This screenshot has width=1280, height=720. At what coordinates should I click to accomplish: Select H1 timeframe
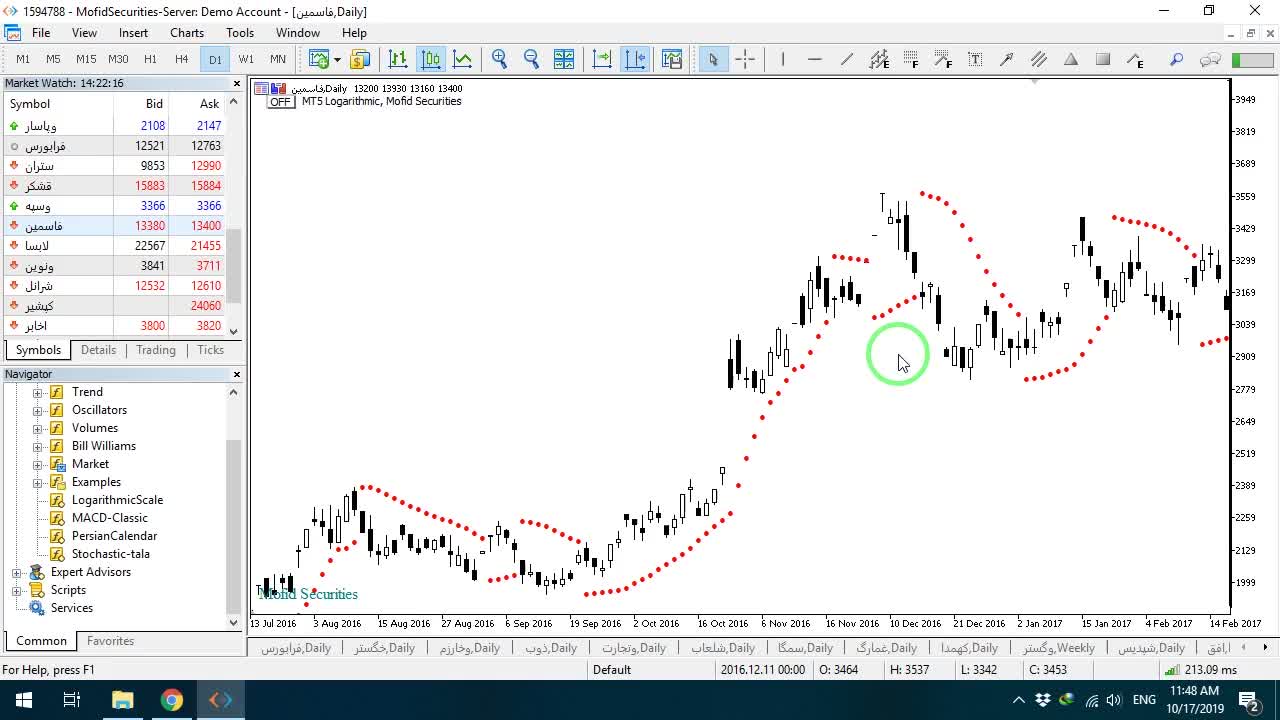coord(150,59)
